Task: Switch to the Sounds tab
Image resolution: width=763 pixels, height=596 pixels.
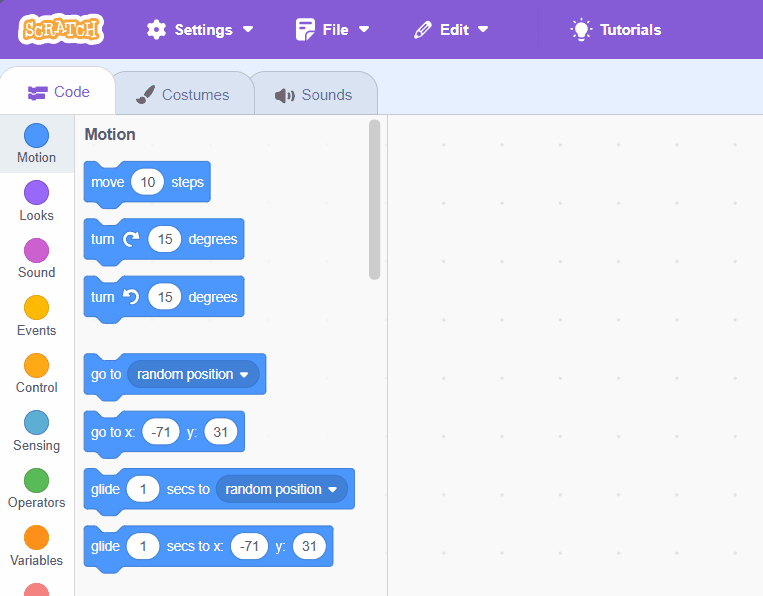Action: point(314,94)
